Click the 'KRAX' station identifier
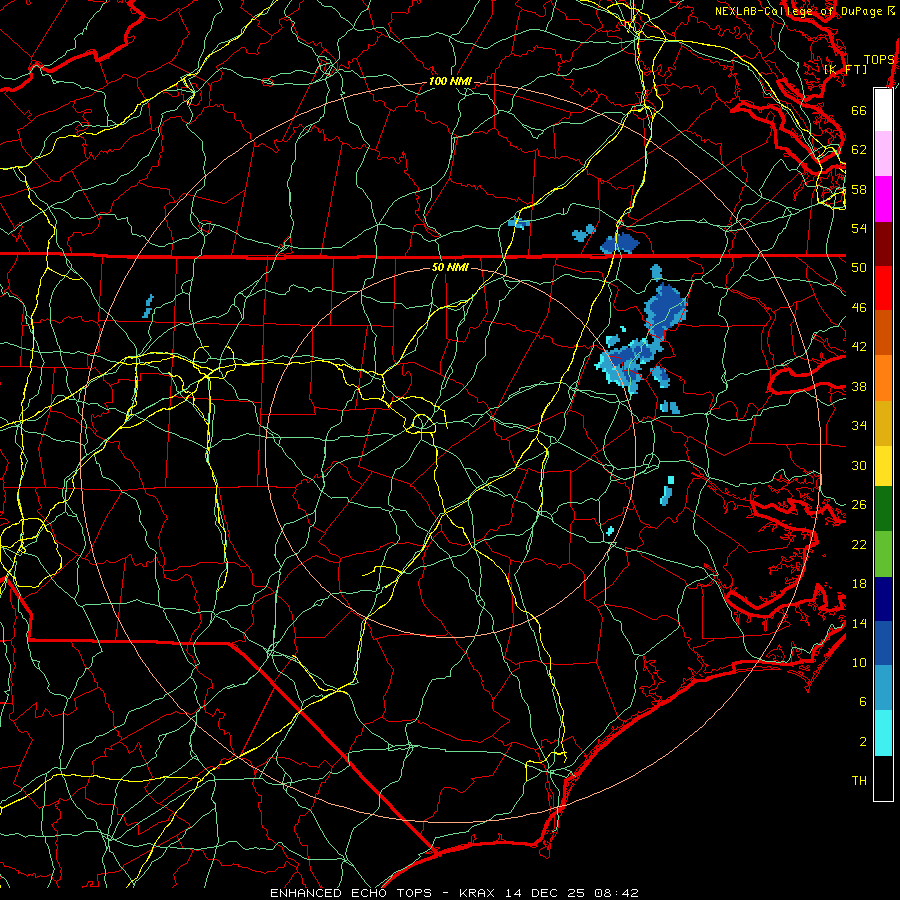 pos(478,893)
